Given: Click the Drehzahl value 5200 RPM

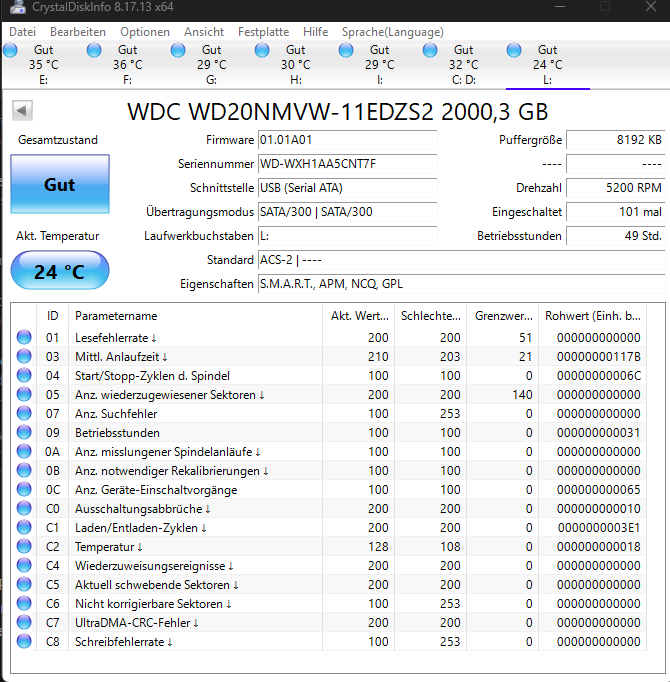Looking at the screenshot, I should pyautogui.click(x=616, y=188).
